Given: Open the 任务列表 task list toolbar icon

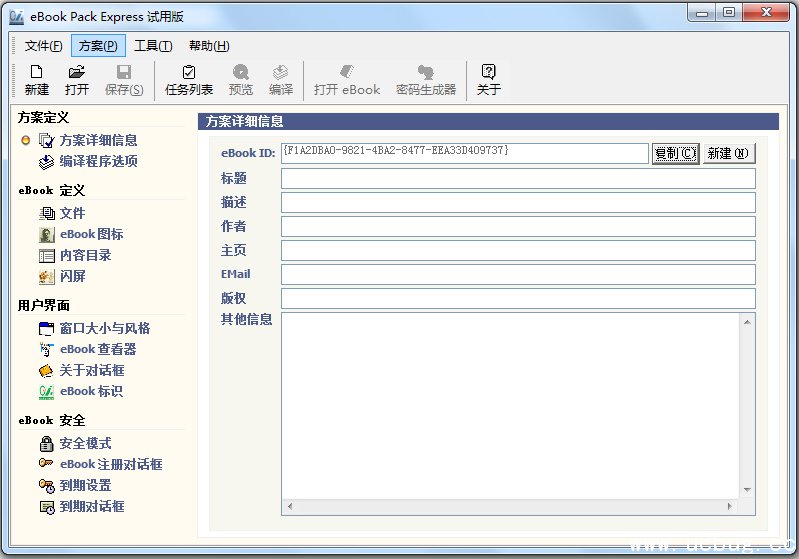Looking at the screenshot, I should pos(189,80).
